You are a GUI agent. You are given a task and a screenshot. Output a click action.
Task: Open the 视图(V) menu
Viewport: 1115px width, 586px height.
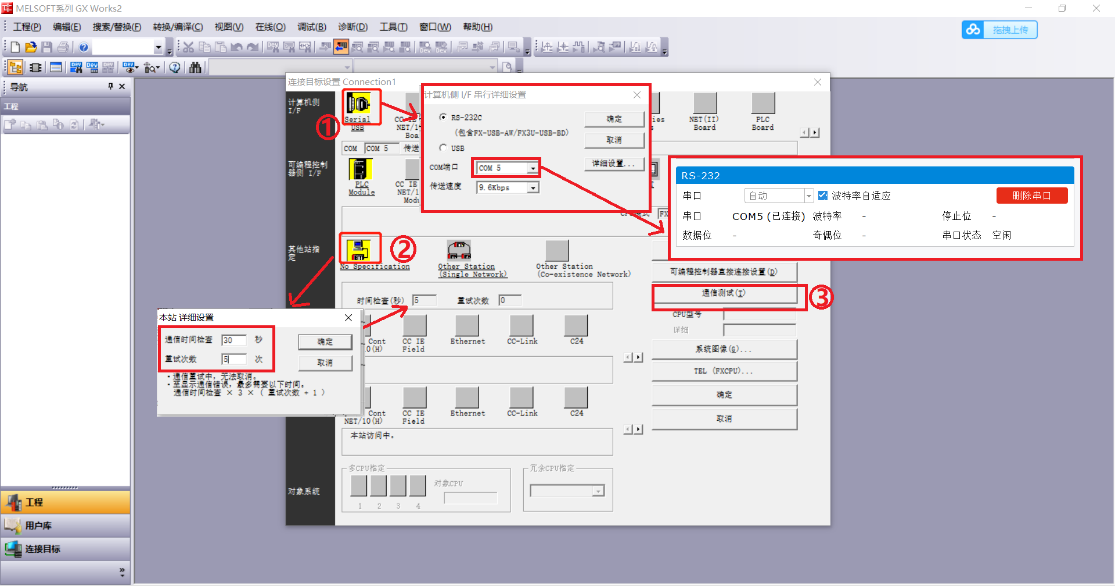click(229, 27)
